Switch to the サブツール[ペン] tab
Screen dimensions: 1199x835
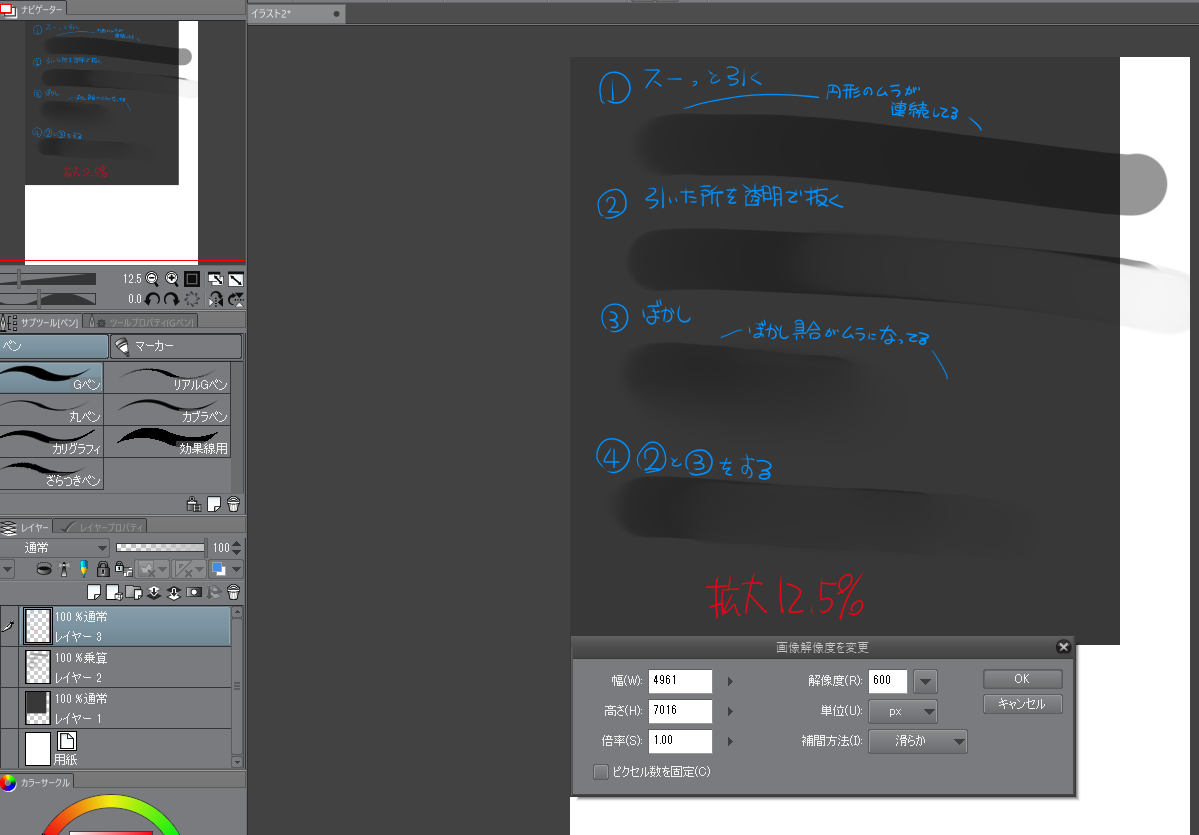point(40,323)
